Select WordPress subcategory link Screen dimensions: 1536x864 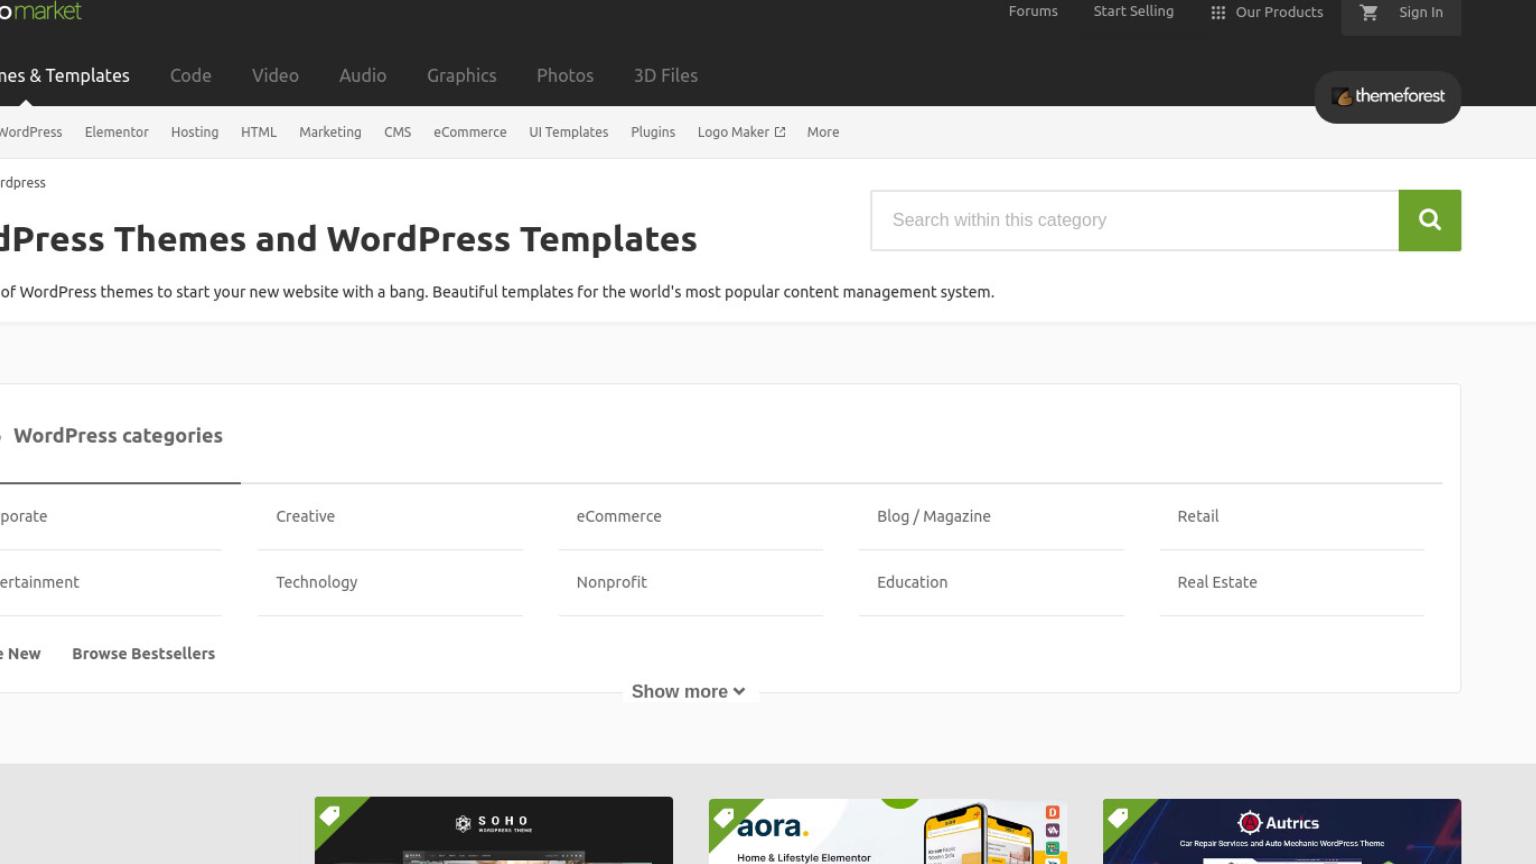31,132
